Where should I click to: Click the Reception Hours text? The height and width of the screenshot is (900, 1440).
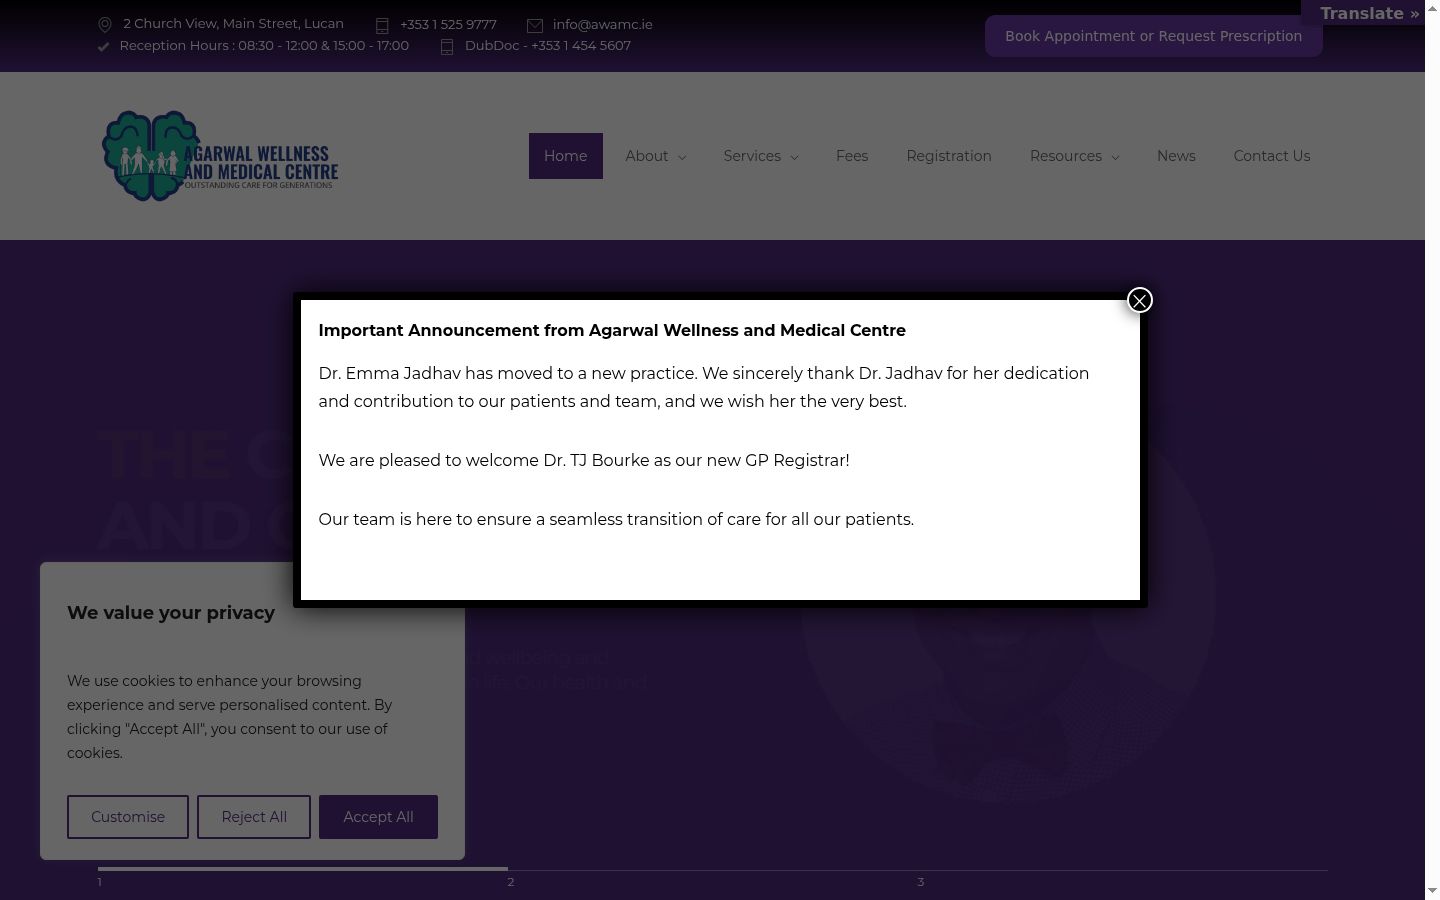(x=264, y=46)
